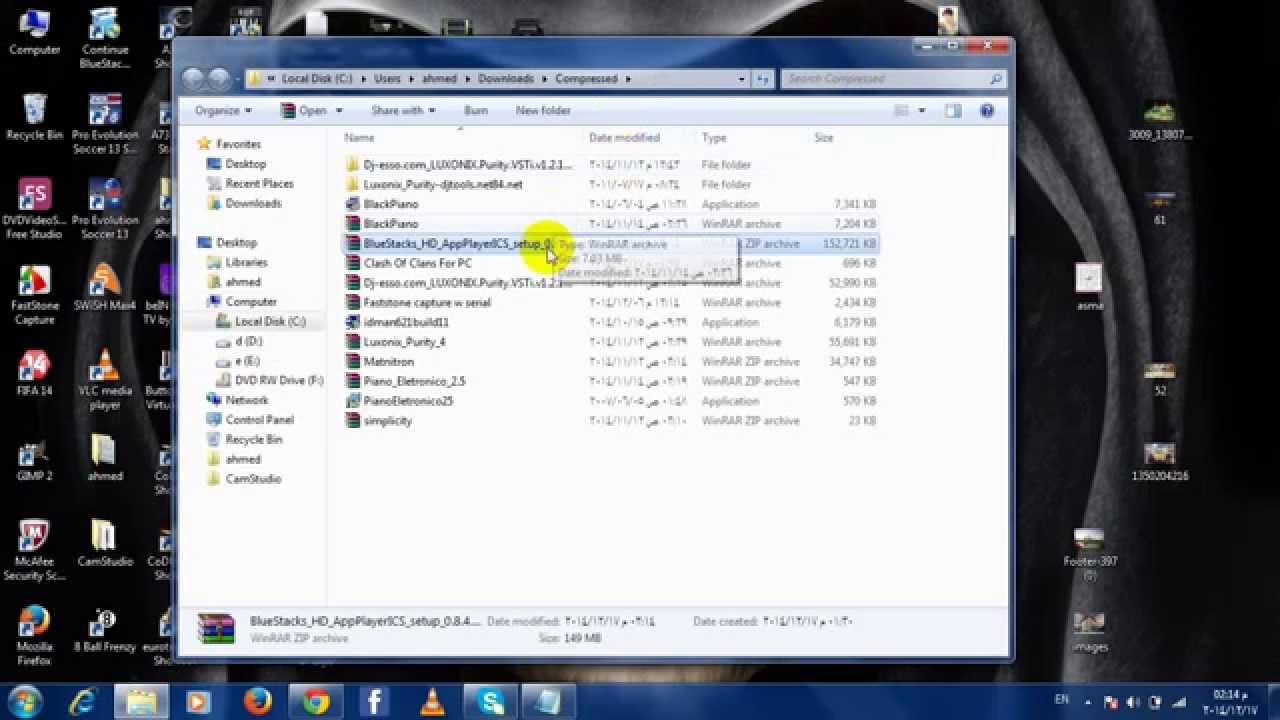This screenshot has height=720, width=1280.
Task: Click the clock in the system tray
Action: click(1230, 701)
